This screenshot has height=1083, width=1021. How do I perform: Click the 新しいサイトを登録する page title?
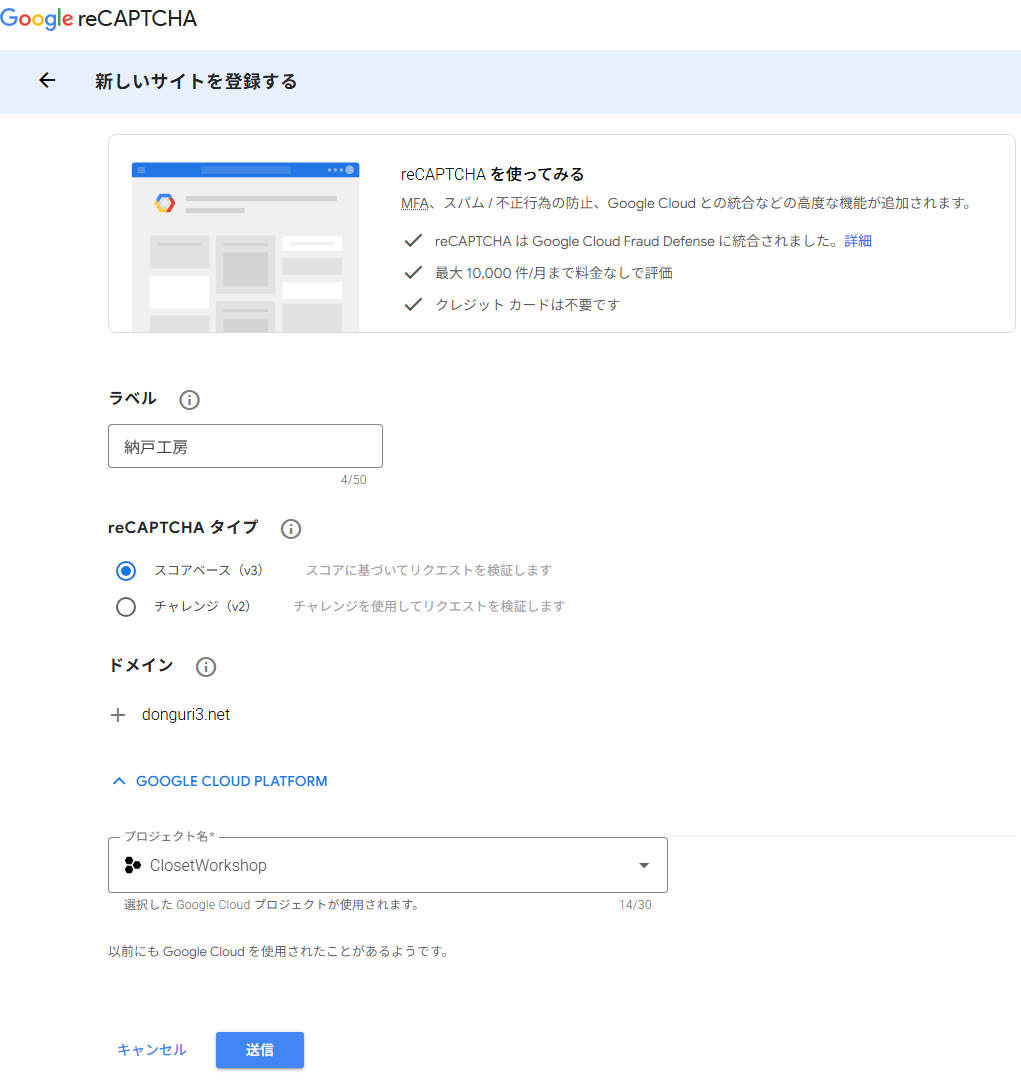click(x=196, y=82)
